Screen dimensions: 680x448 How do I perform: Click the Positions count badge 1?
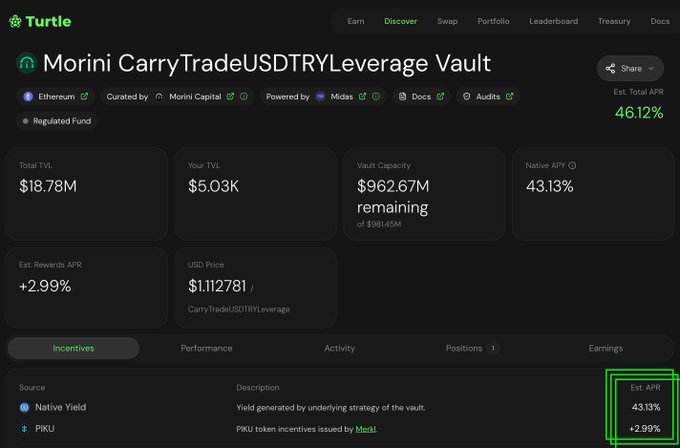(x=492, y=348)
